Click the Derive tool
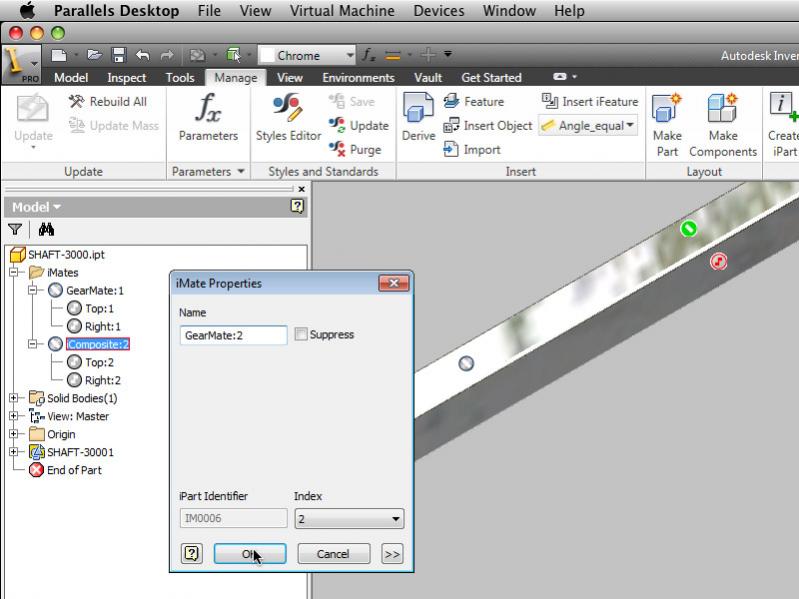799x599 pixels. click(x=419, y=118)
